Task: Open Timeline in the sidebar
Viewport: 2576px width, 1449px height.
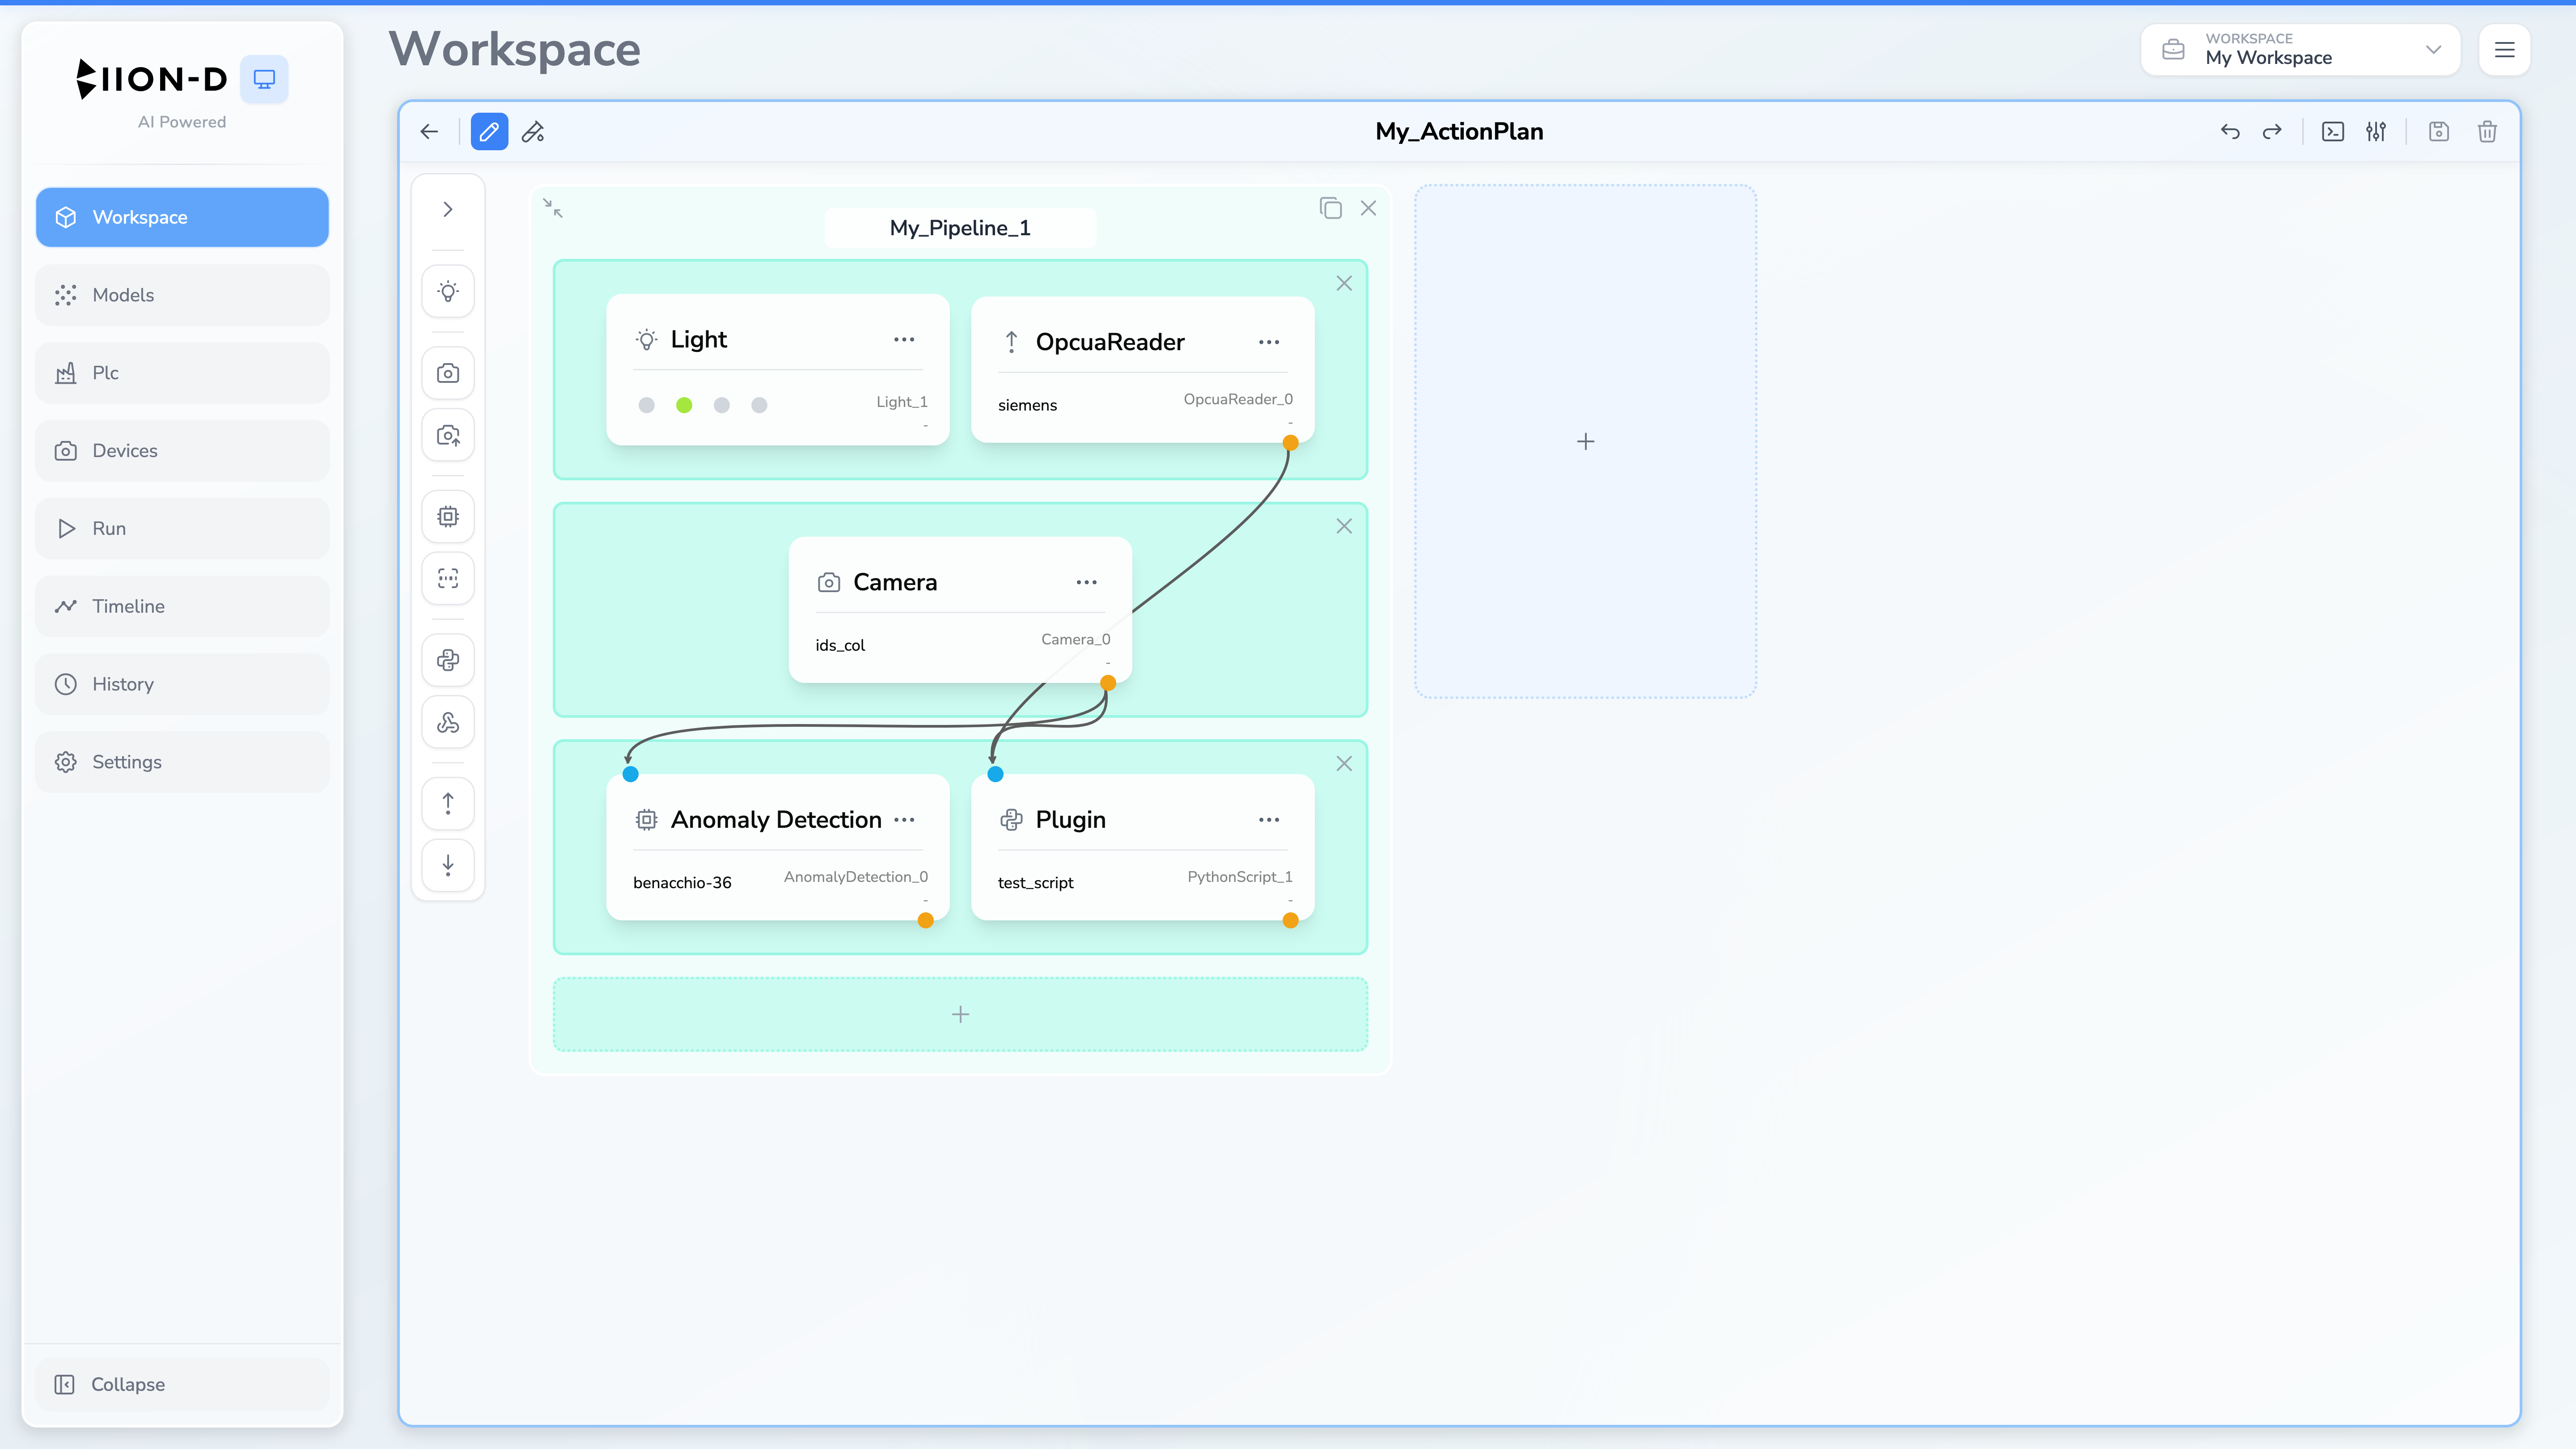Action: click(x=182, y=606)
